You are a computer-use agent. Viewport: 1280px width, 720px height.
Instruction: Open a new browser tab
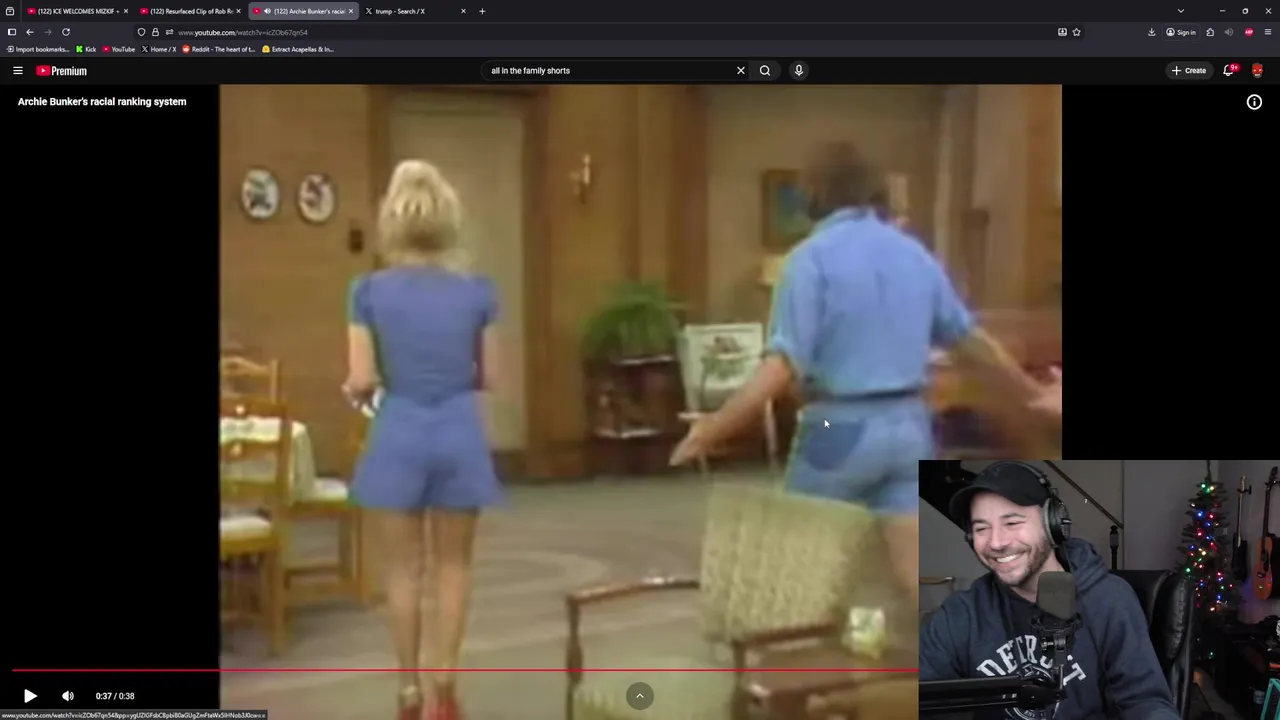pos(482,11)
